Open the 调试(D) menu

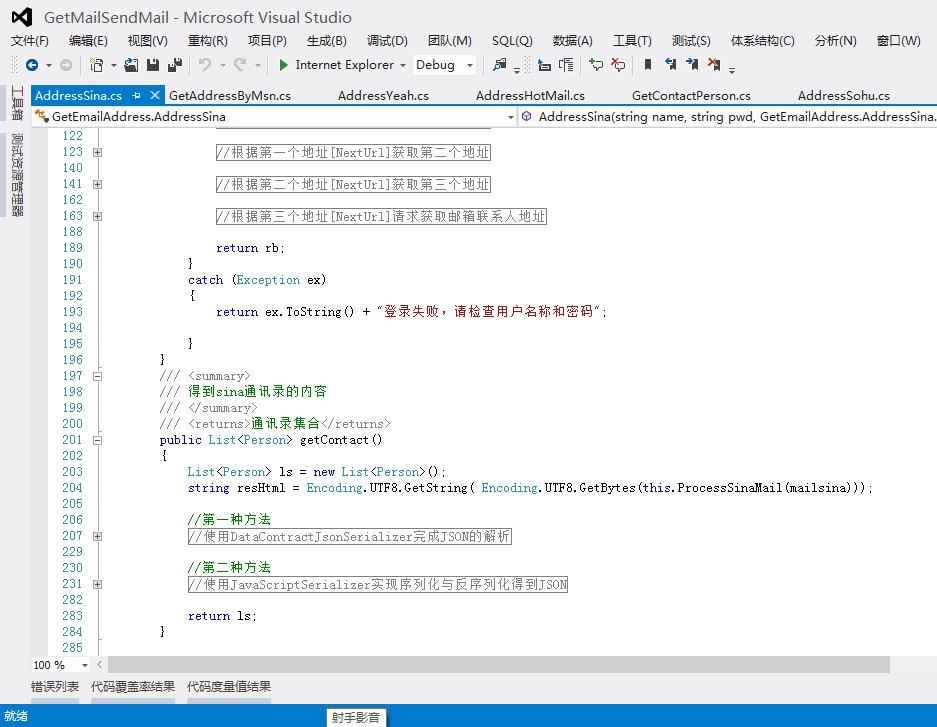tap(387, 41)
